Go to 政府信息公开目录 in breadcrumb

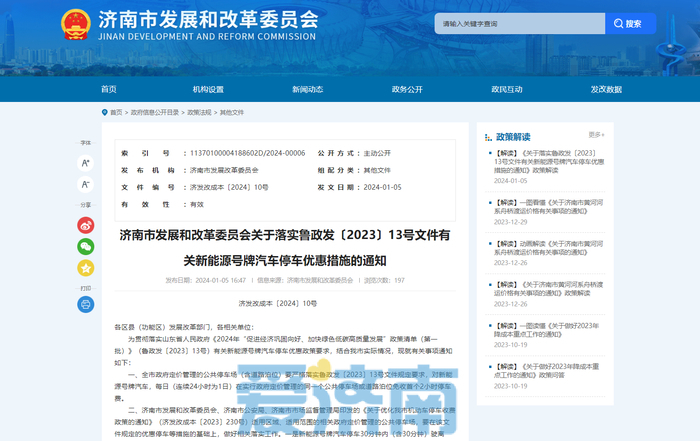click(154, 112)
